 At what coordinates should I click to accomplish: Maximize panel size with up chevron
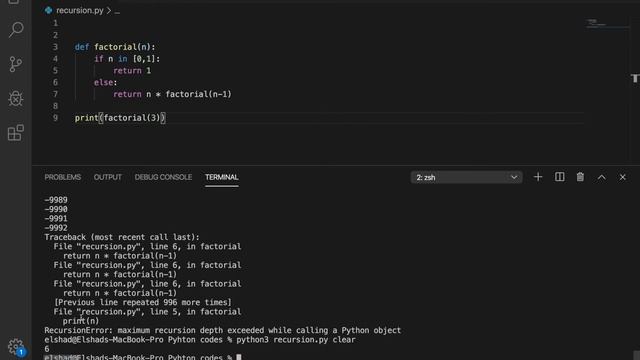click(x=601, y=177)
